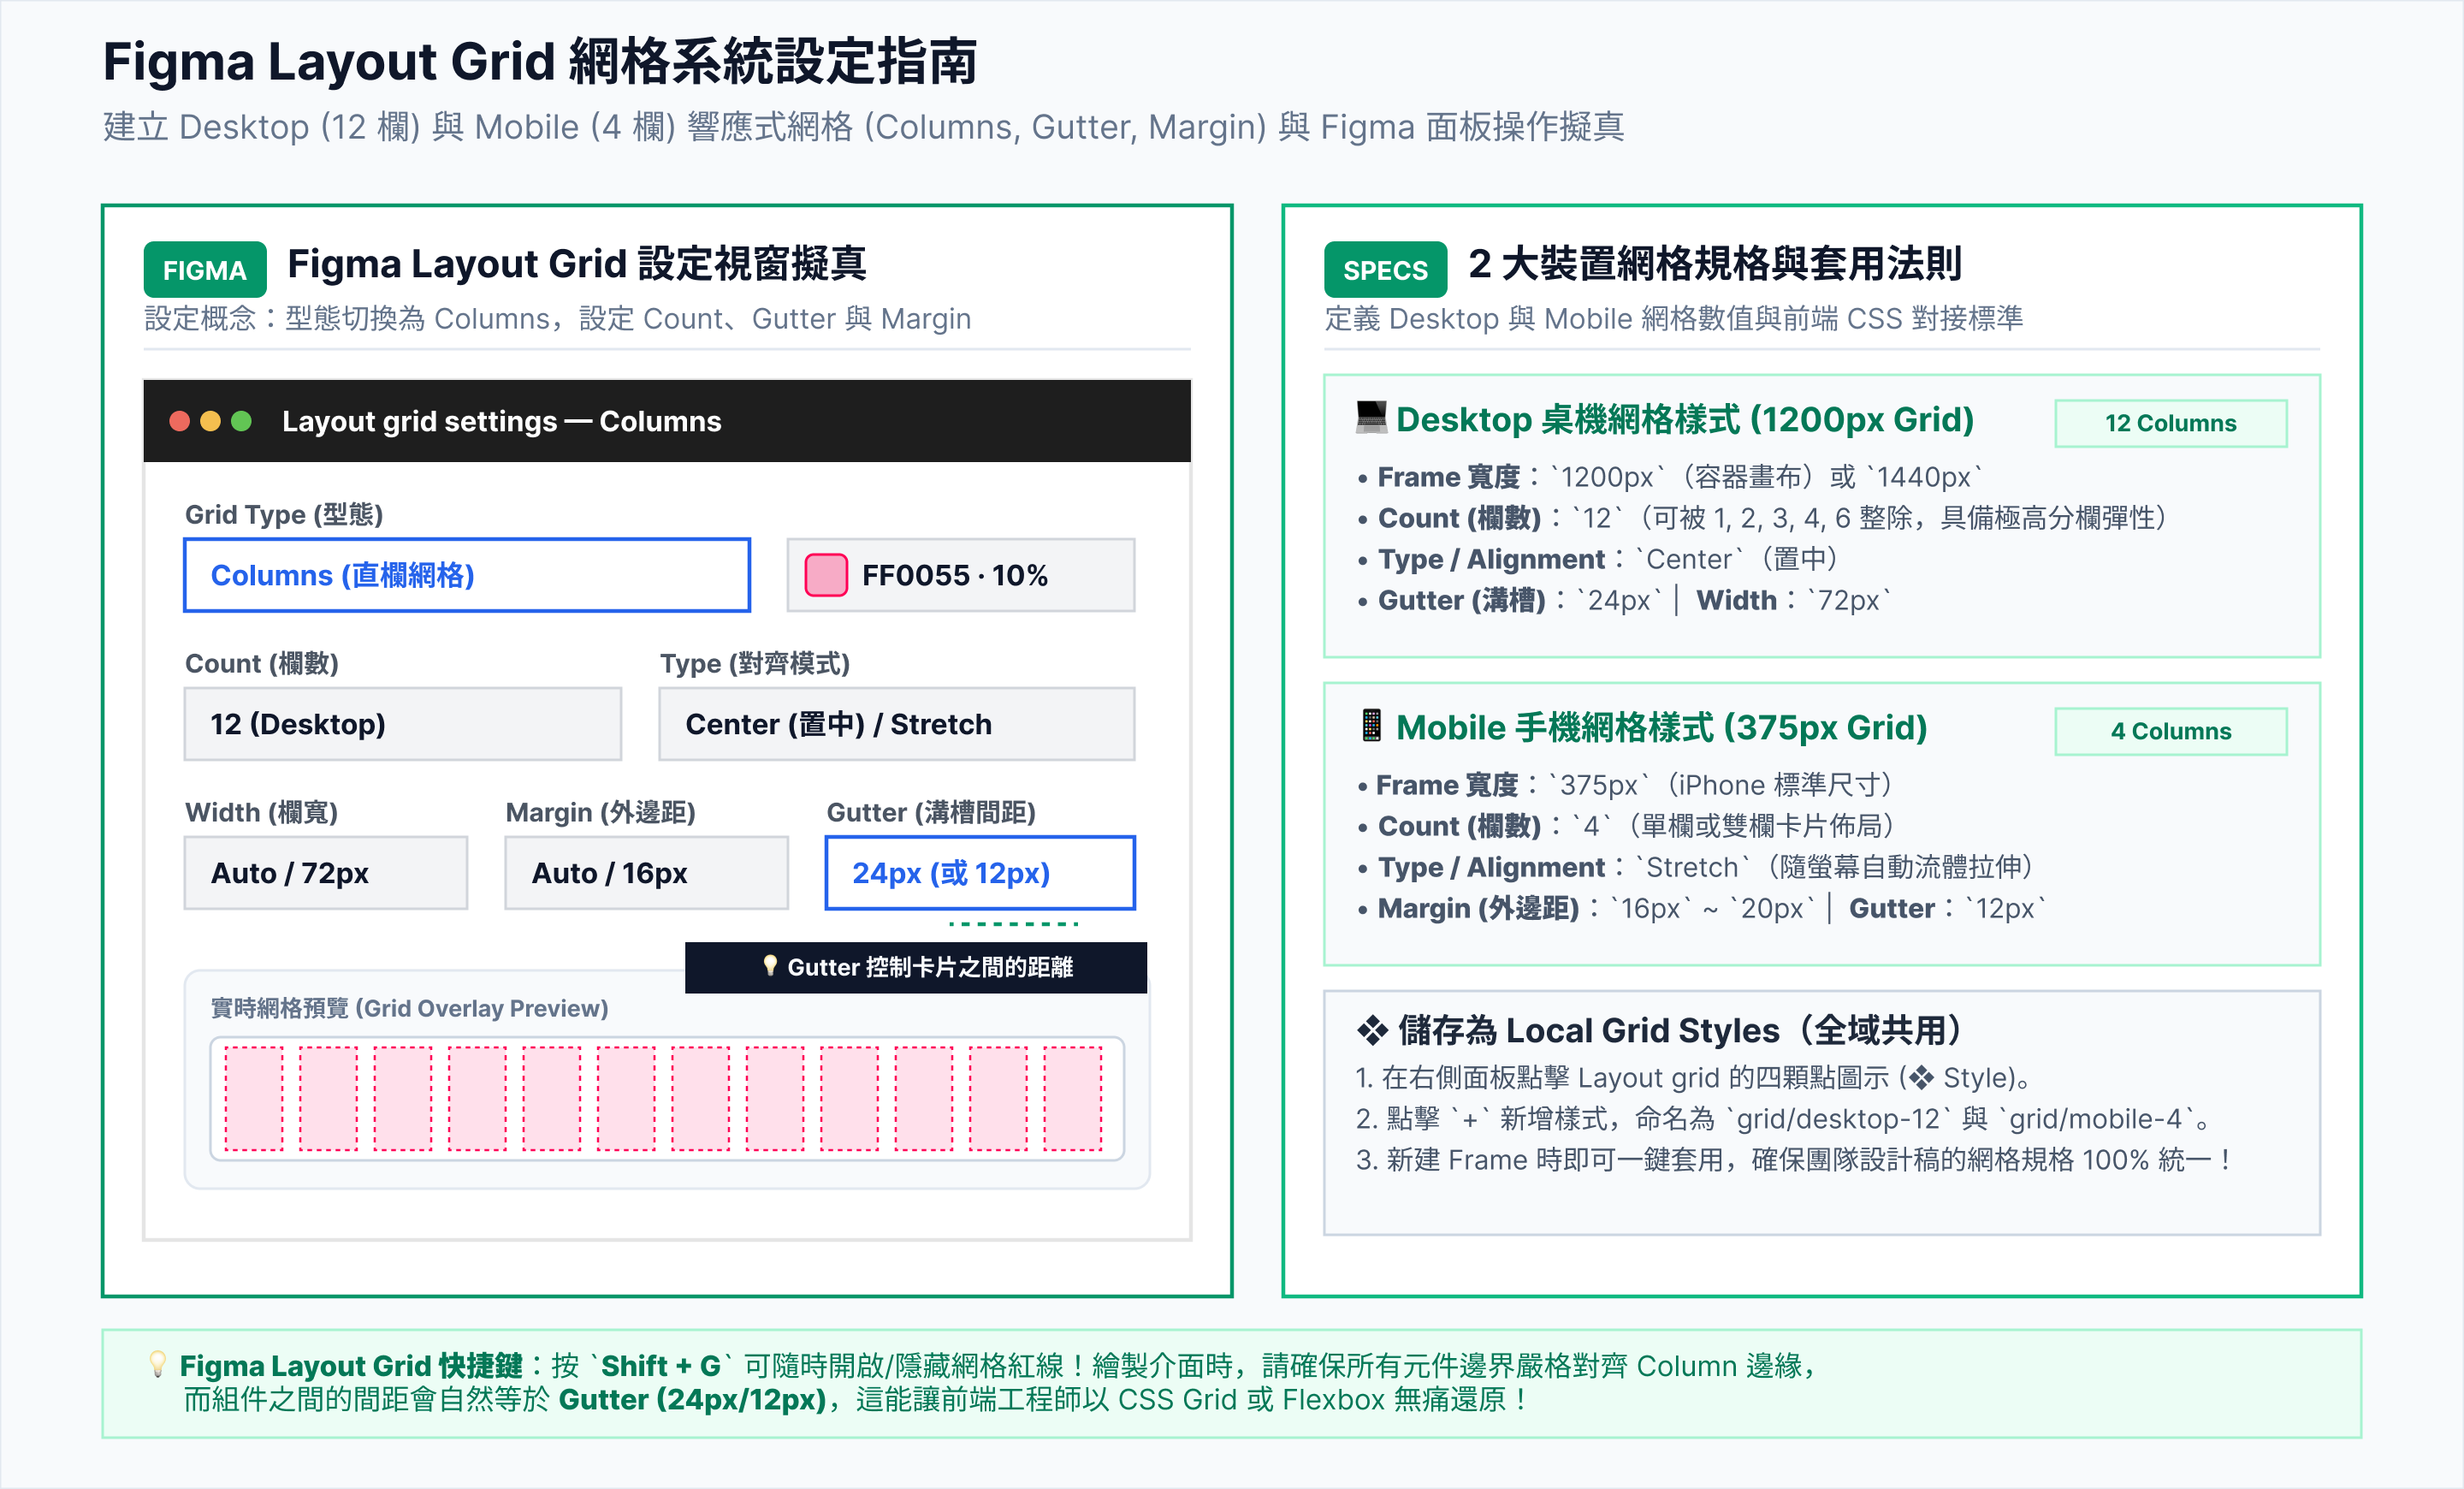Viewport: 2464px width, 1489px height.
Task: Pick the pink FF0055 color swatch
Action: coord(826,575)
